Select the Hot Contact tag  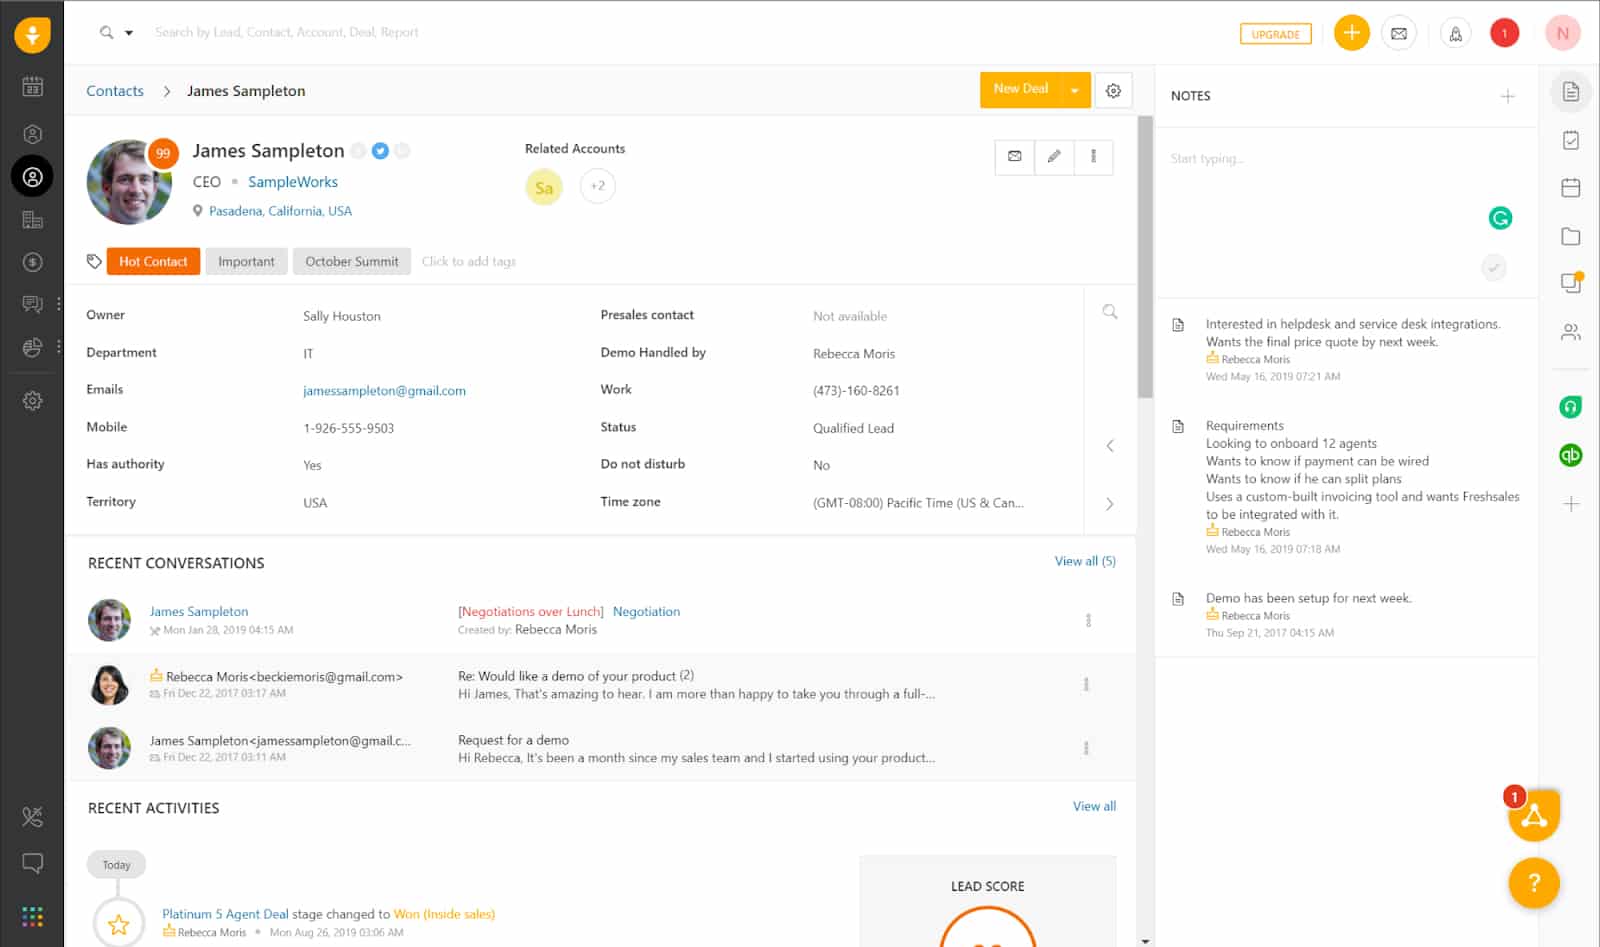153,261
